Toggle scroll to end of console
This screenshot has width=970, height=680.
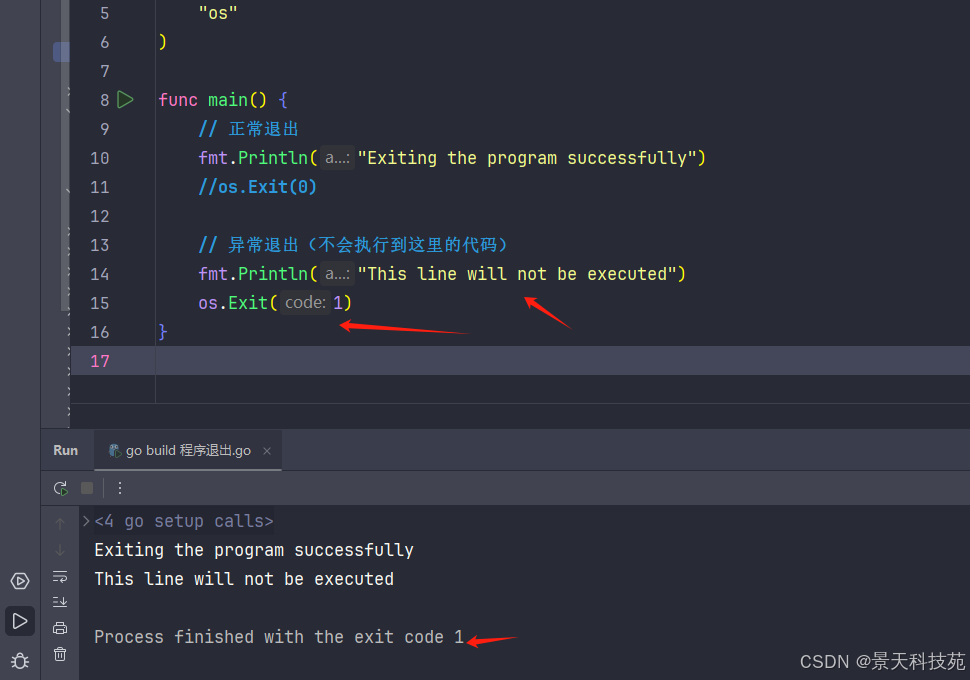coord(60,602)
